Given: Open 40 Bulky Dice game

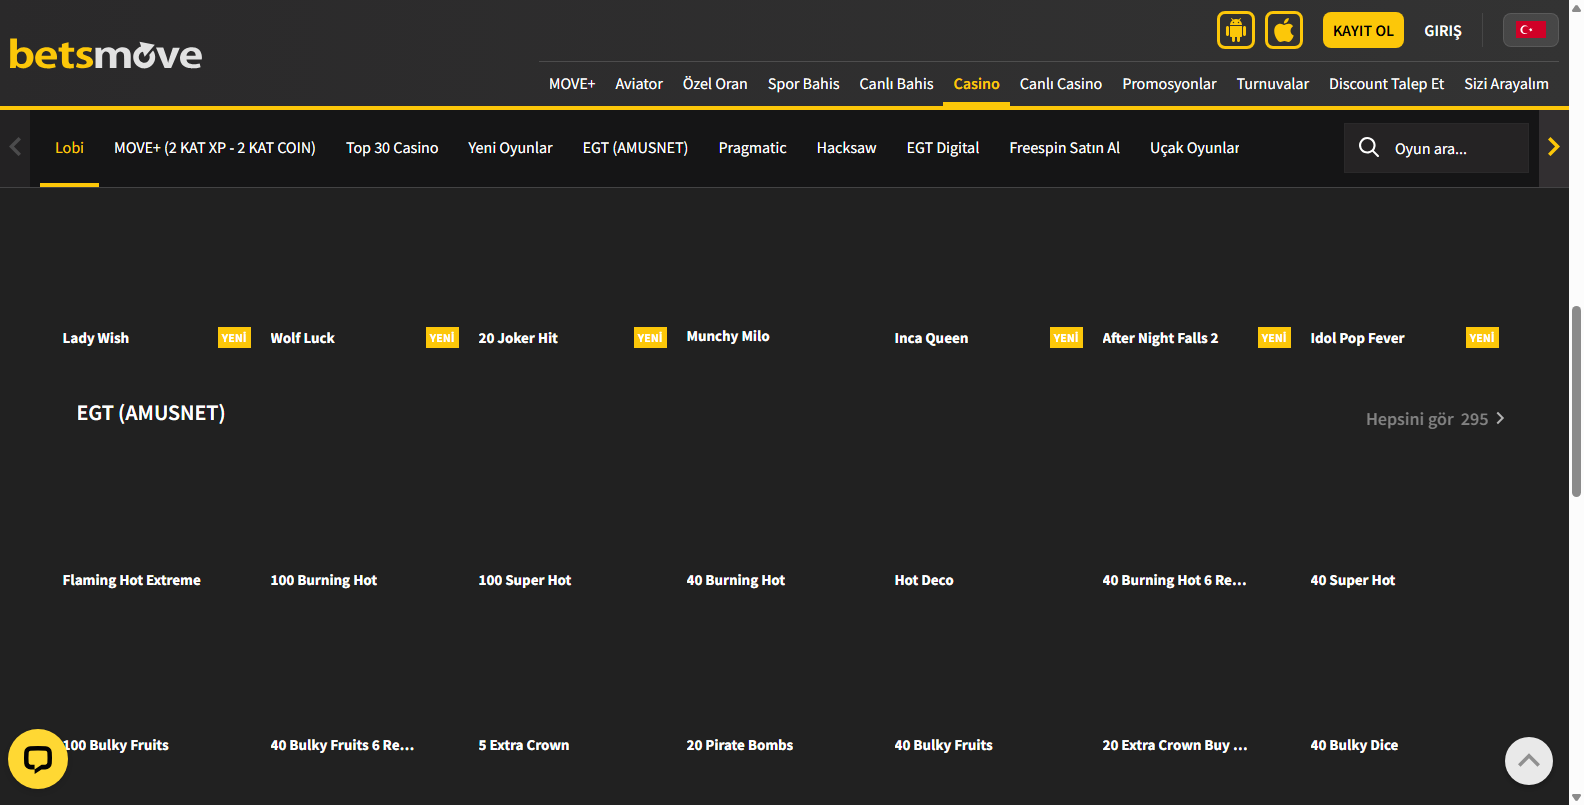Looking at the screenshot, I should [x=1355, y=745].
